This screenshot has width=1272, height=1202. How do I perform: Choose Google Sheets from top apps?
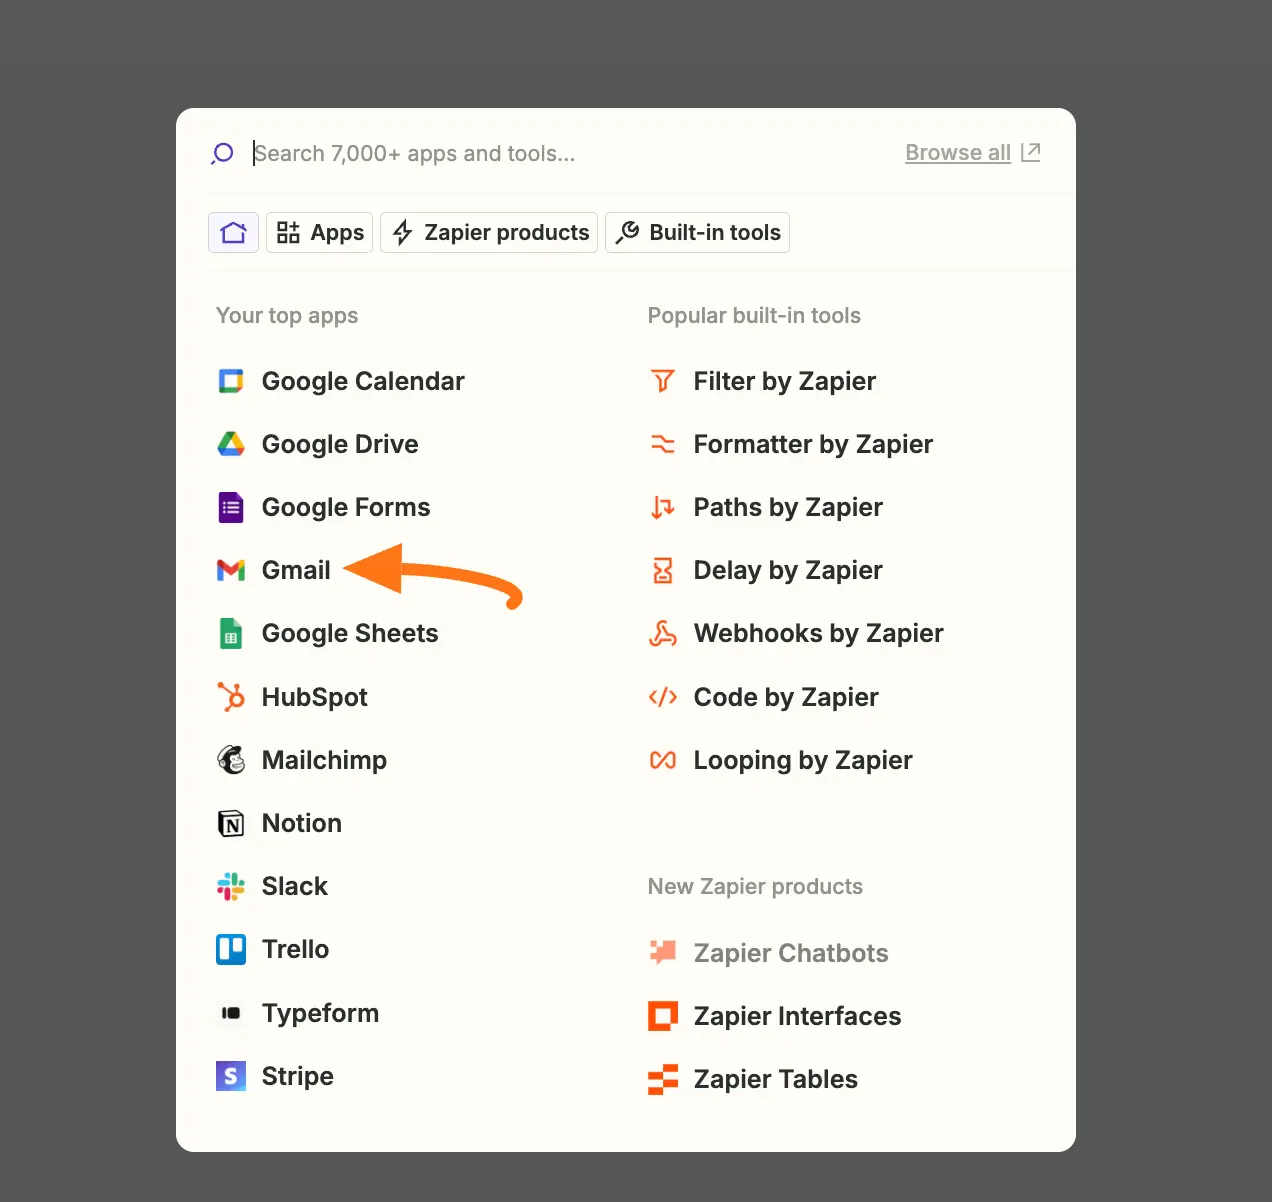click(x=349, y=633)
